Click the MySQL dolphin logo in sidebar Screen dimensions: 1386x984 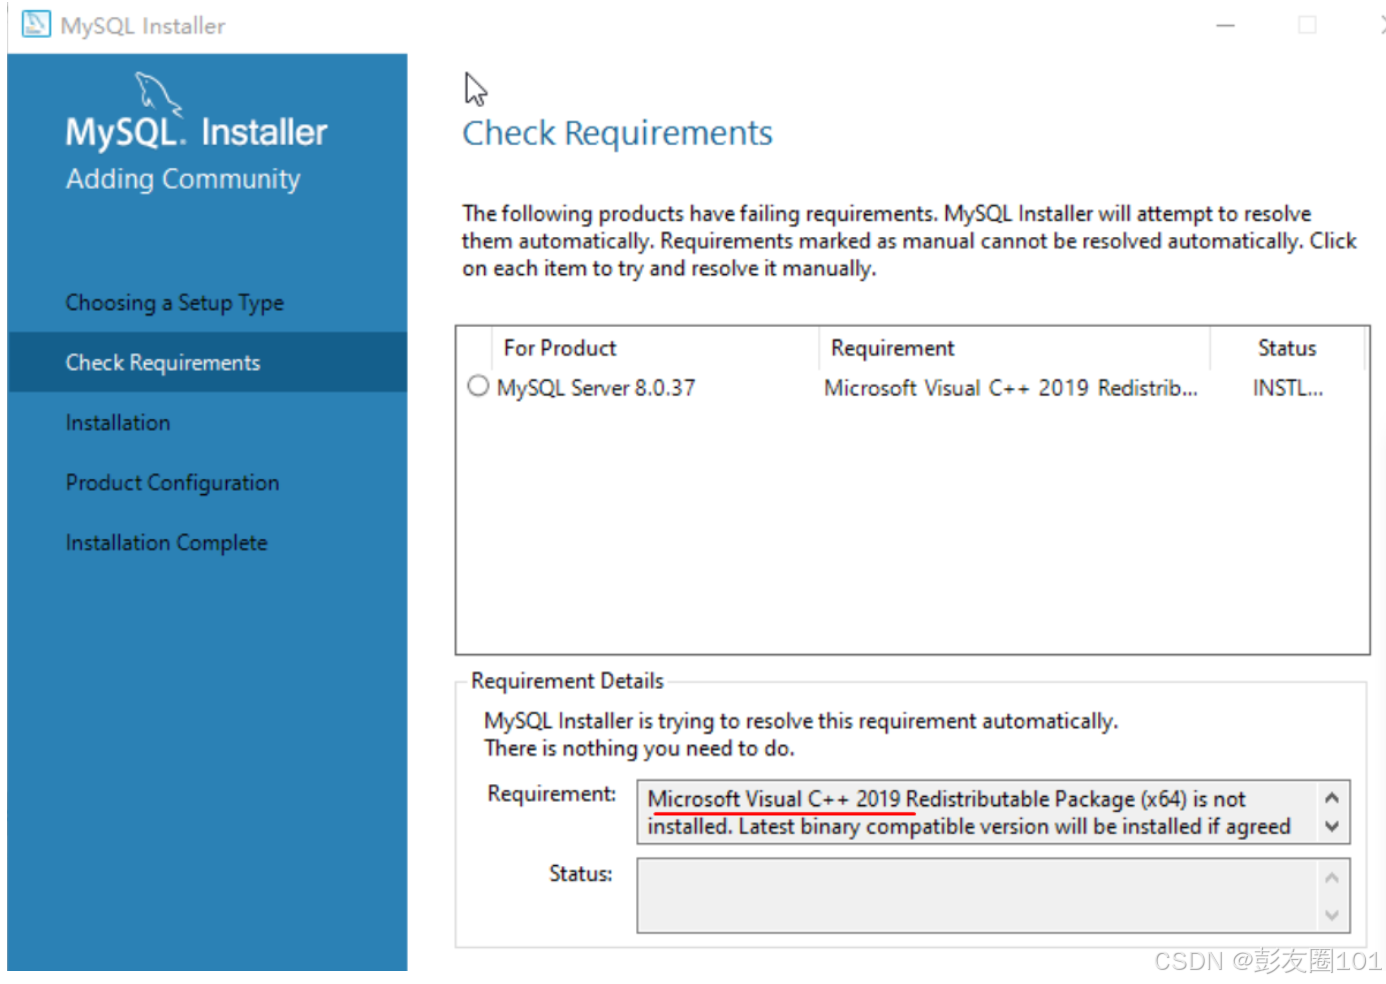pyautogui.click(x=159, y=93)
